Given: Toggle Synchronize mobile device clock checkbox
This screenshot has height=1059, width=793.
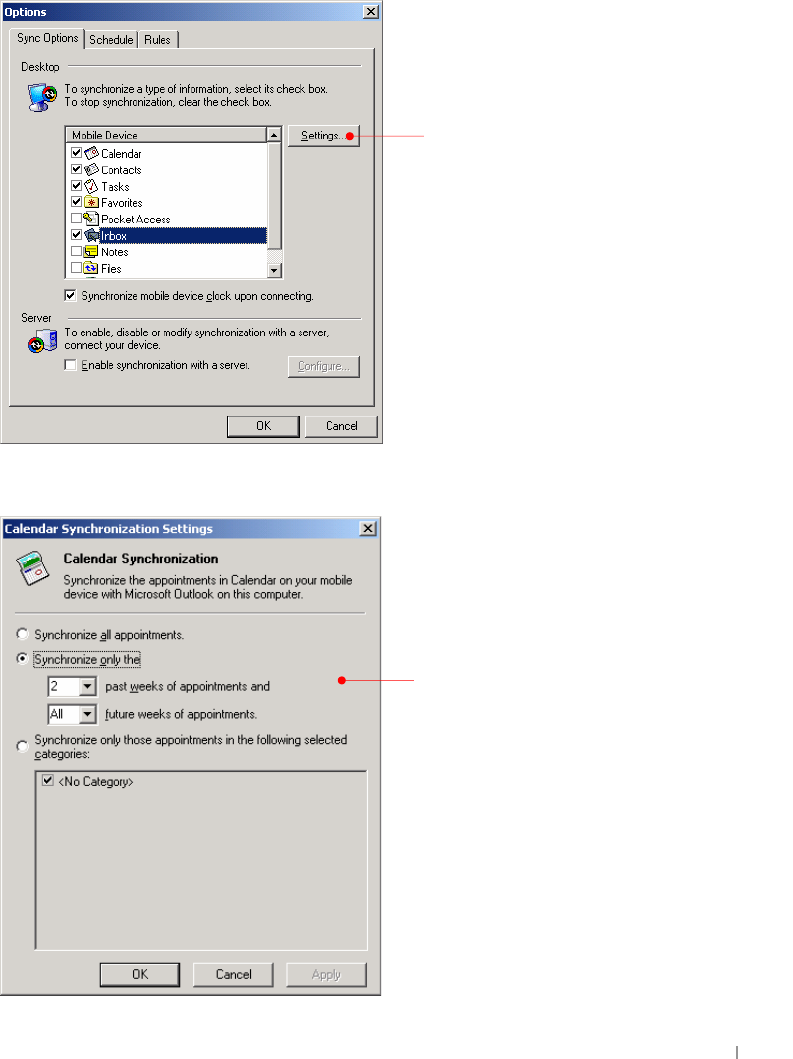Looking at the screenshot, I should 70,295.
